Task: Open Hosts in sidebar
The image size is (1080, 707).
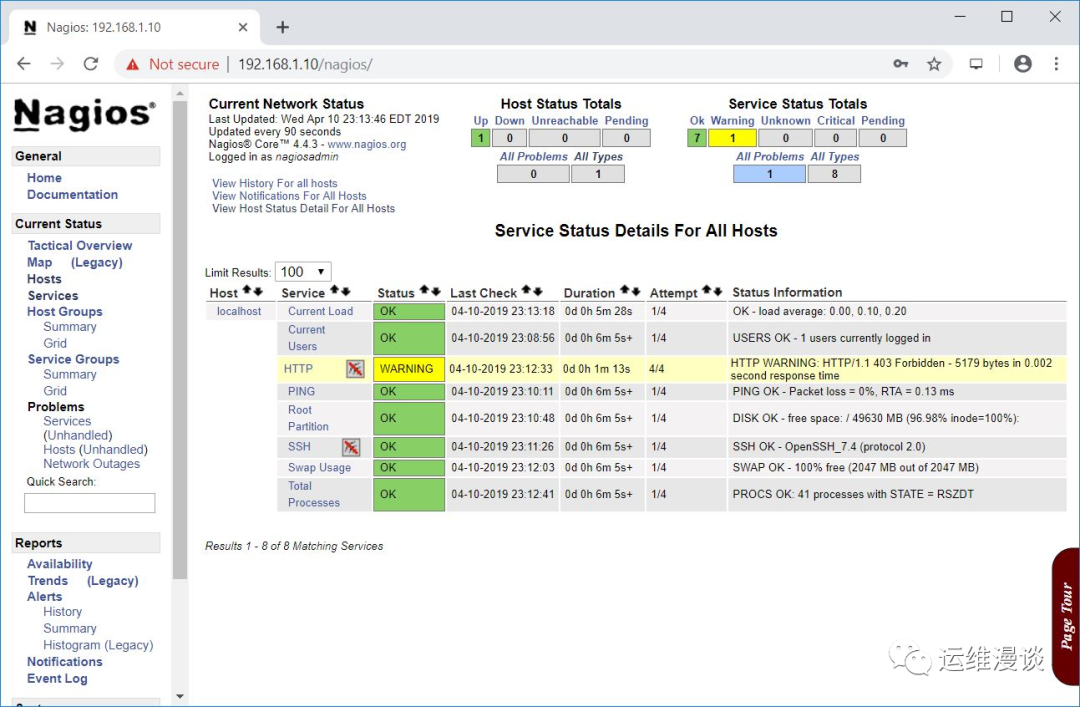Action: pos(44,279)
